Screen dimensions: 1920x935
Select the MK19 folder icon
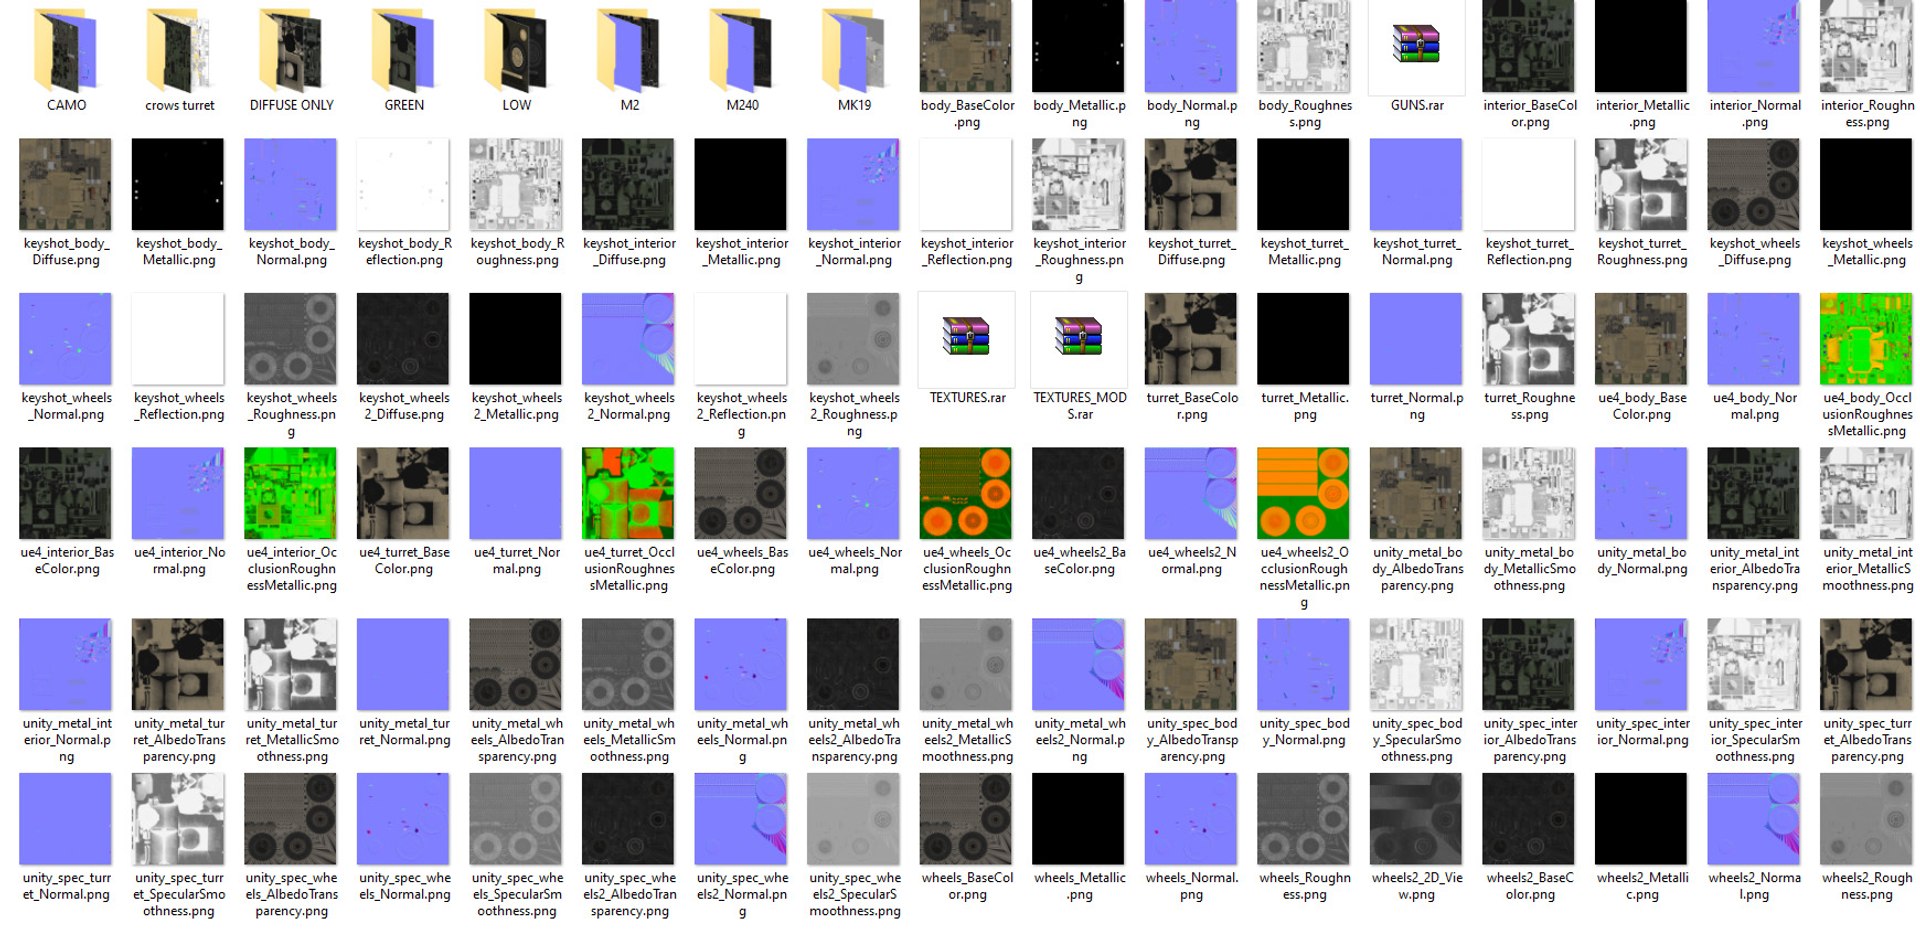pyautogui.click(x=854, y=48)
